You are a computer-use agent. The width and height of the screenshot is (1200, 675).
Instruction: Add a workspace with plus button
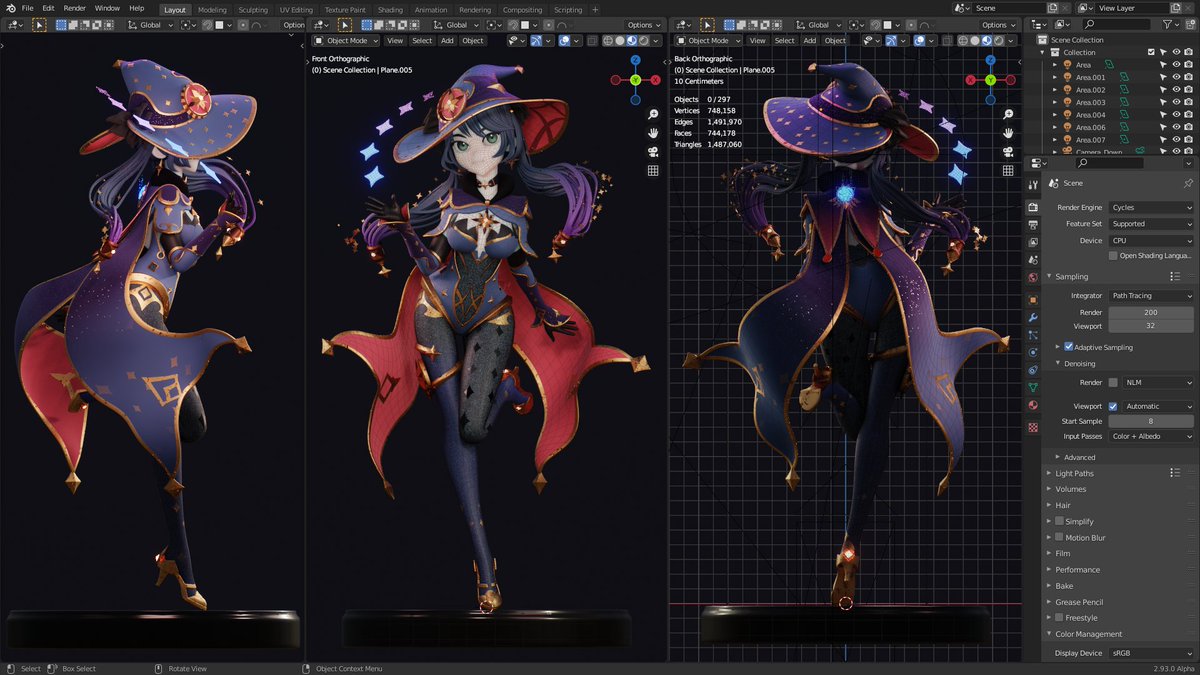(595, 9)
